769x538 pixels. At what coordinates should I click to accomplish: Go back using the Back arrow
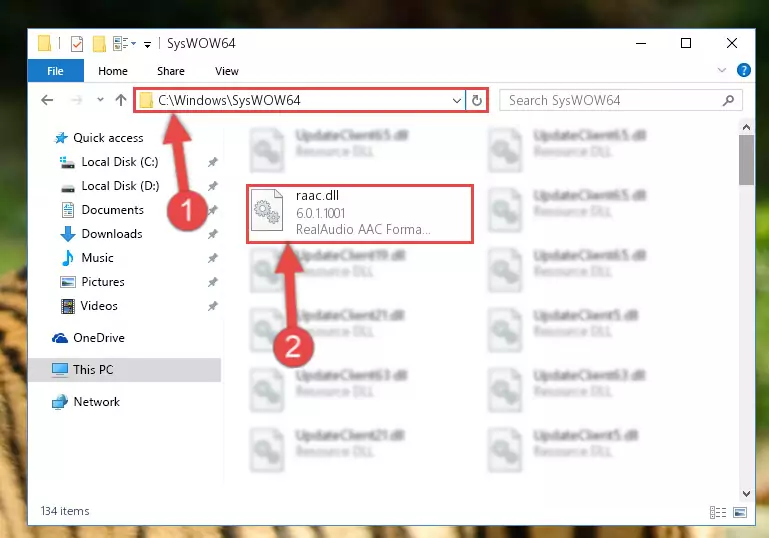coord(47,100)
